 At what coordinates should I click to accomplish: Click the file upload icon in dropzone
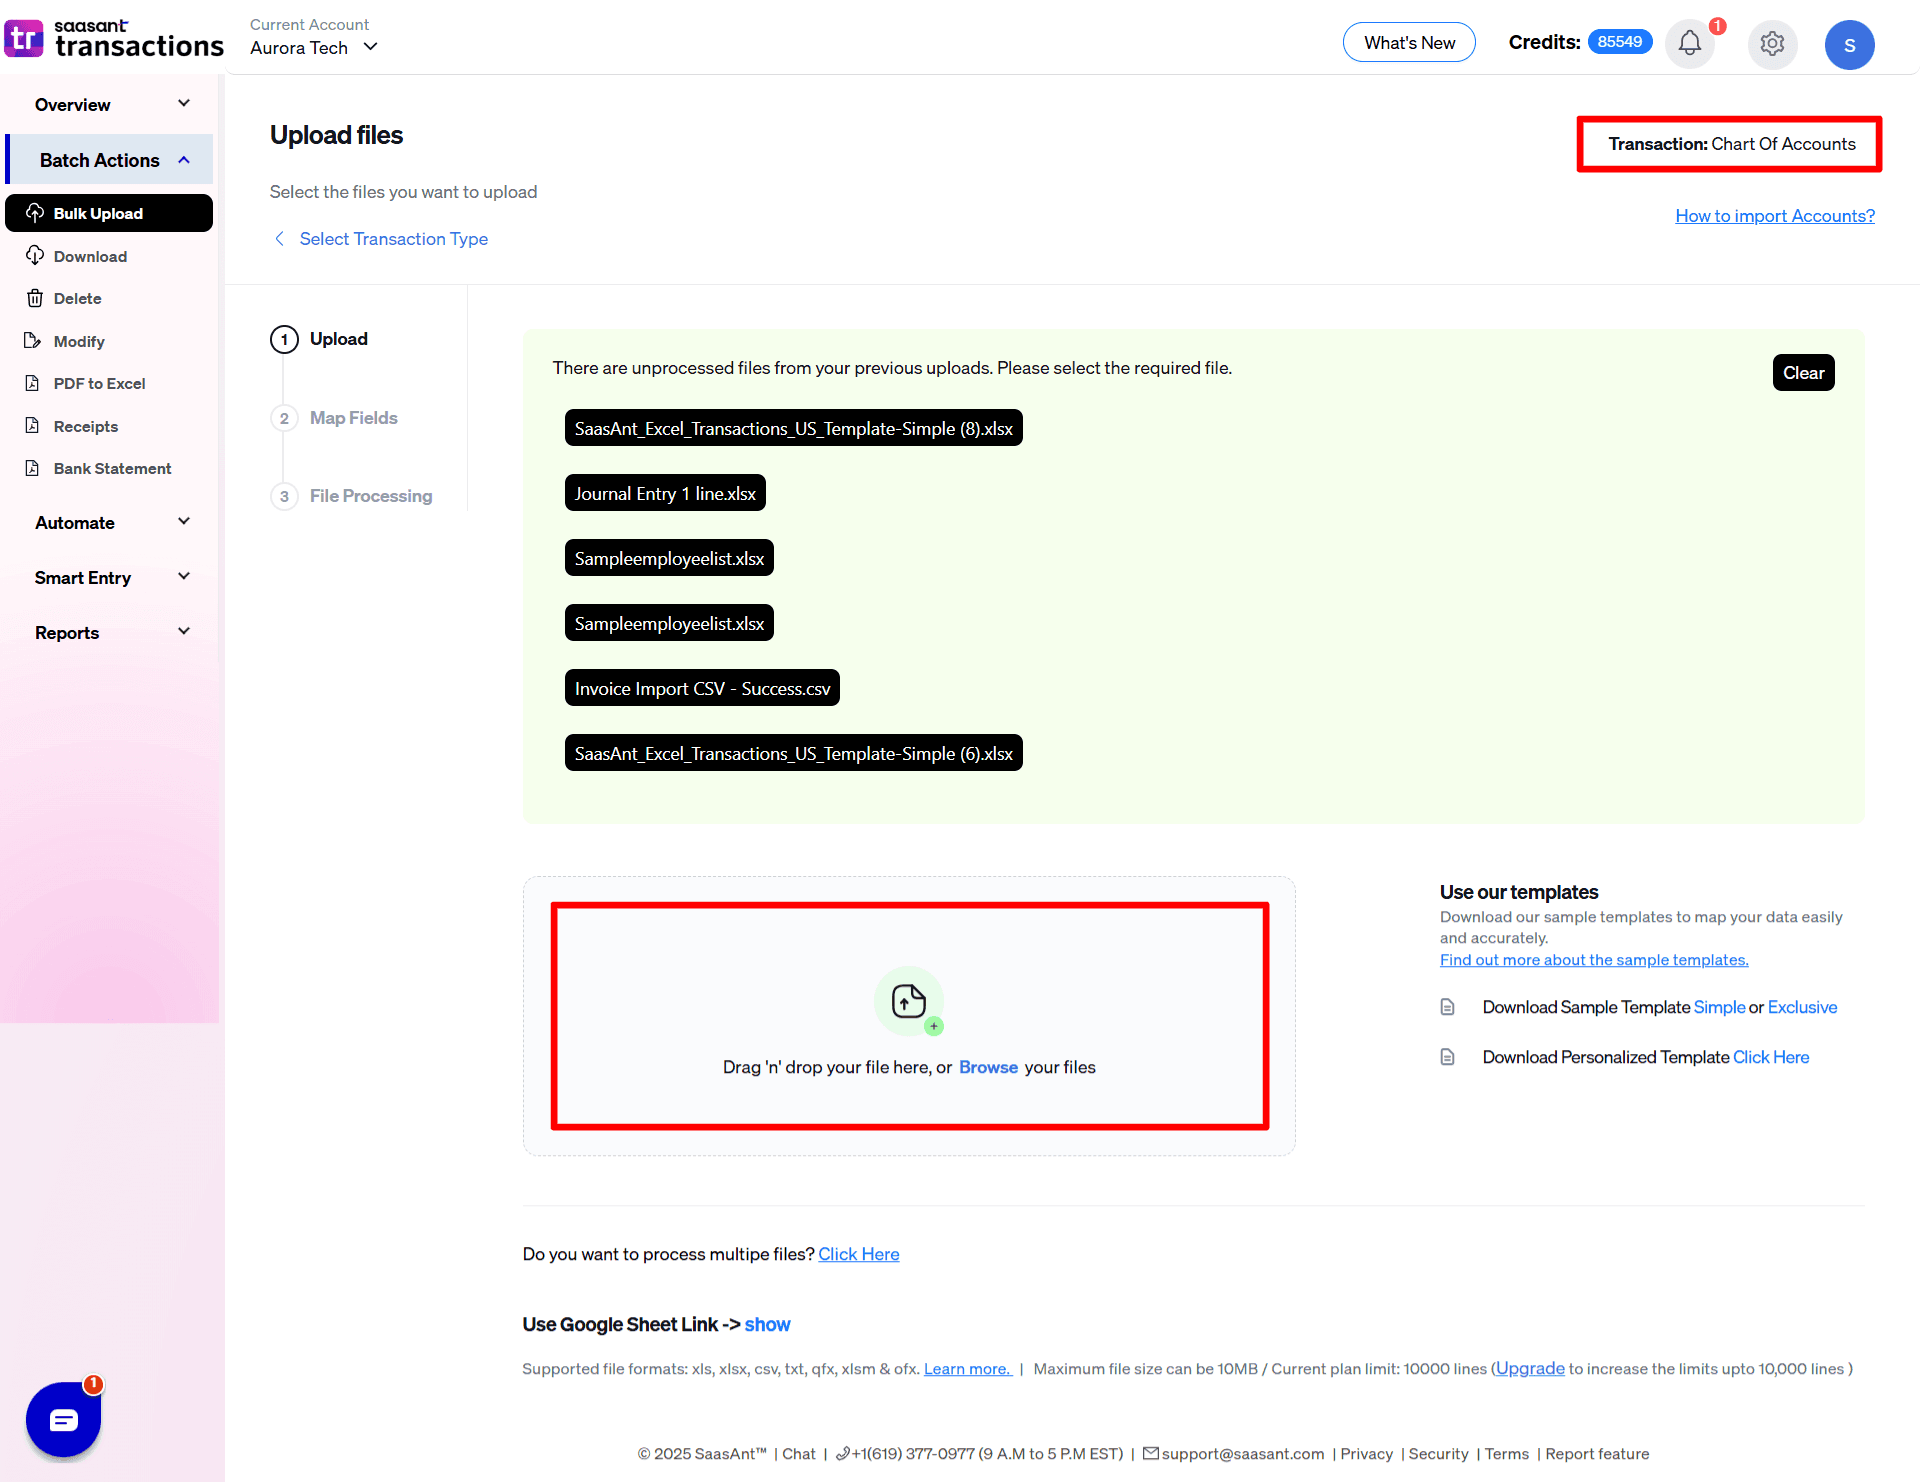(908, 1000)
